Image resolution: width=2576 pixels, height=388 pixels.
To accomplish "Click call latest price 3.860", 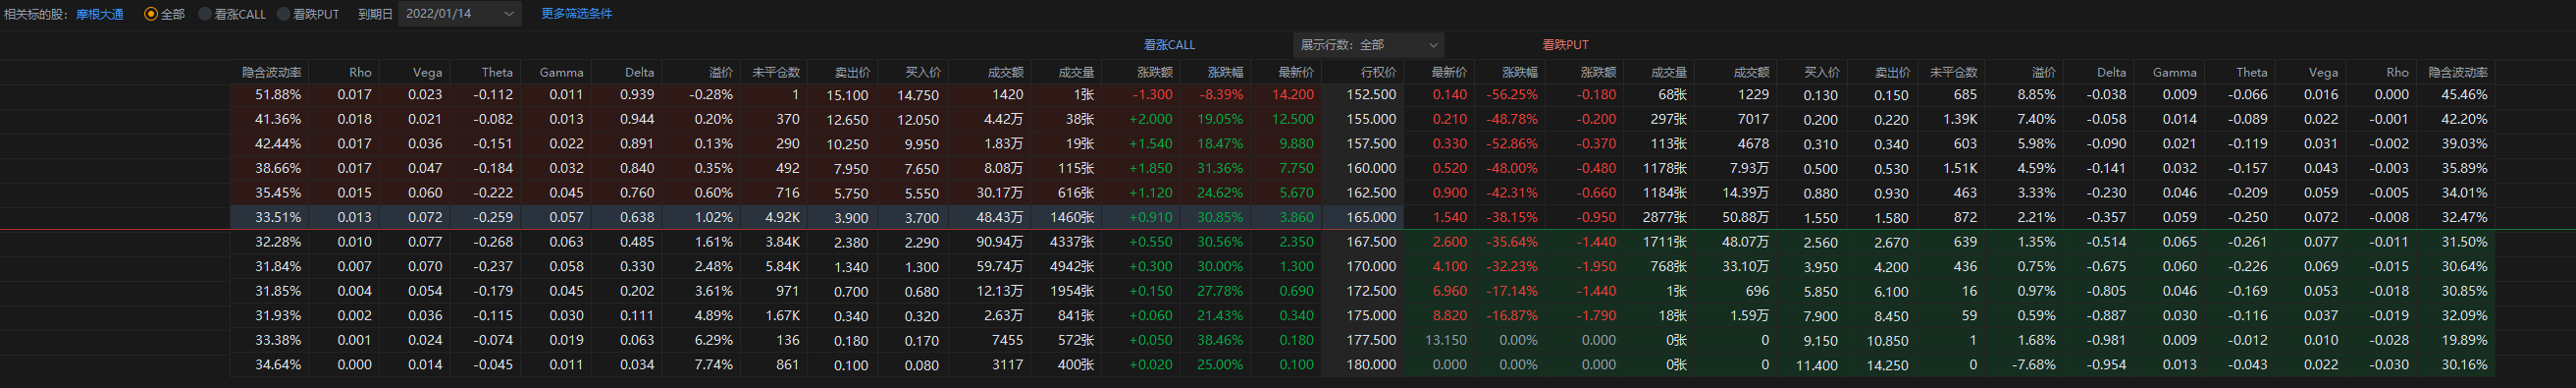I will point(1297,217).
